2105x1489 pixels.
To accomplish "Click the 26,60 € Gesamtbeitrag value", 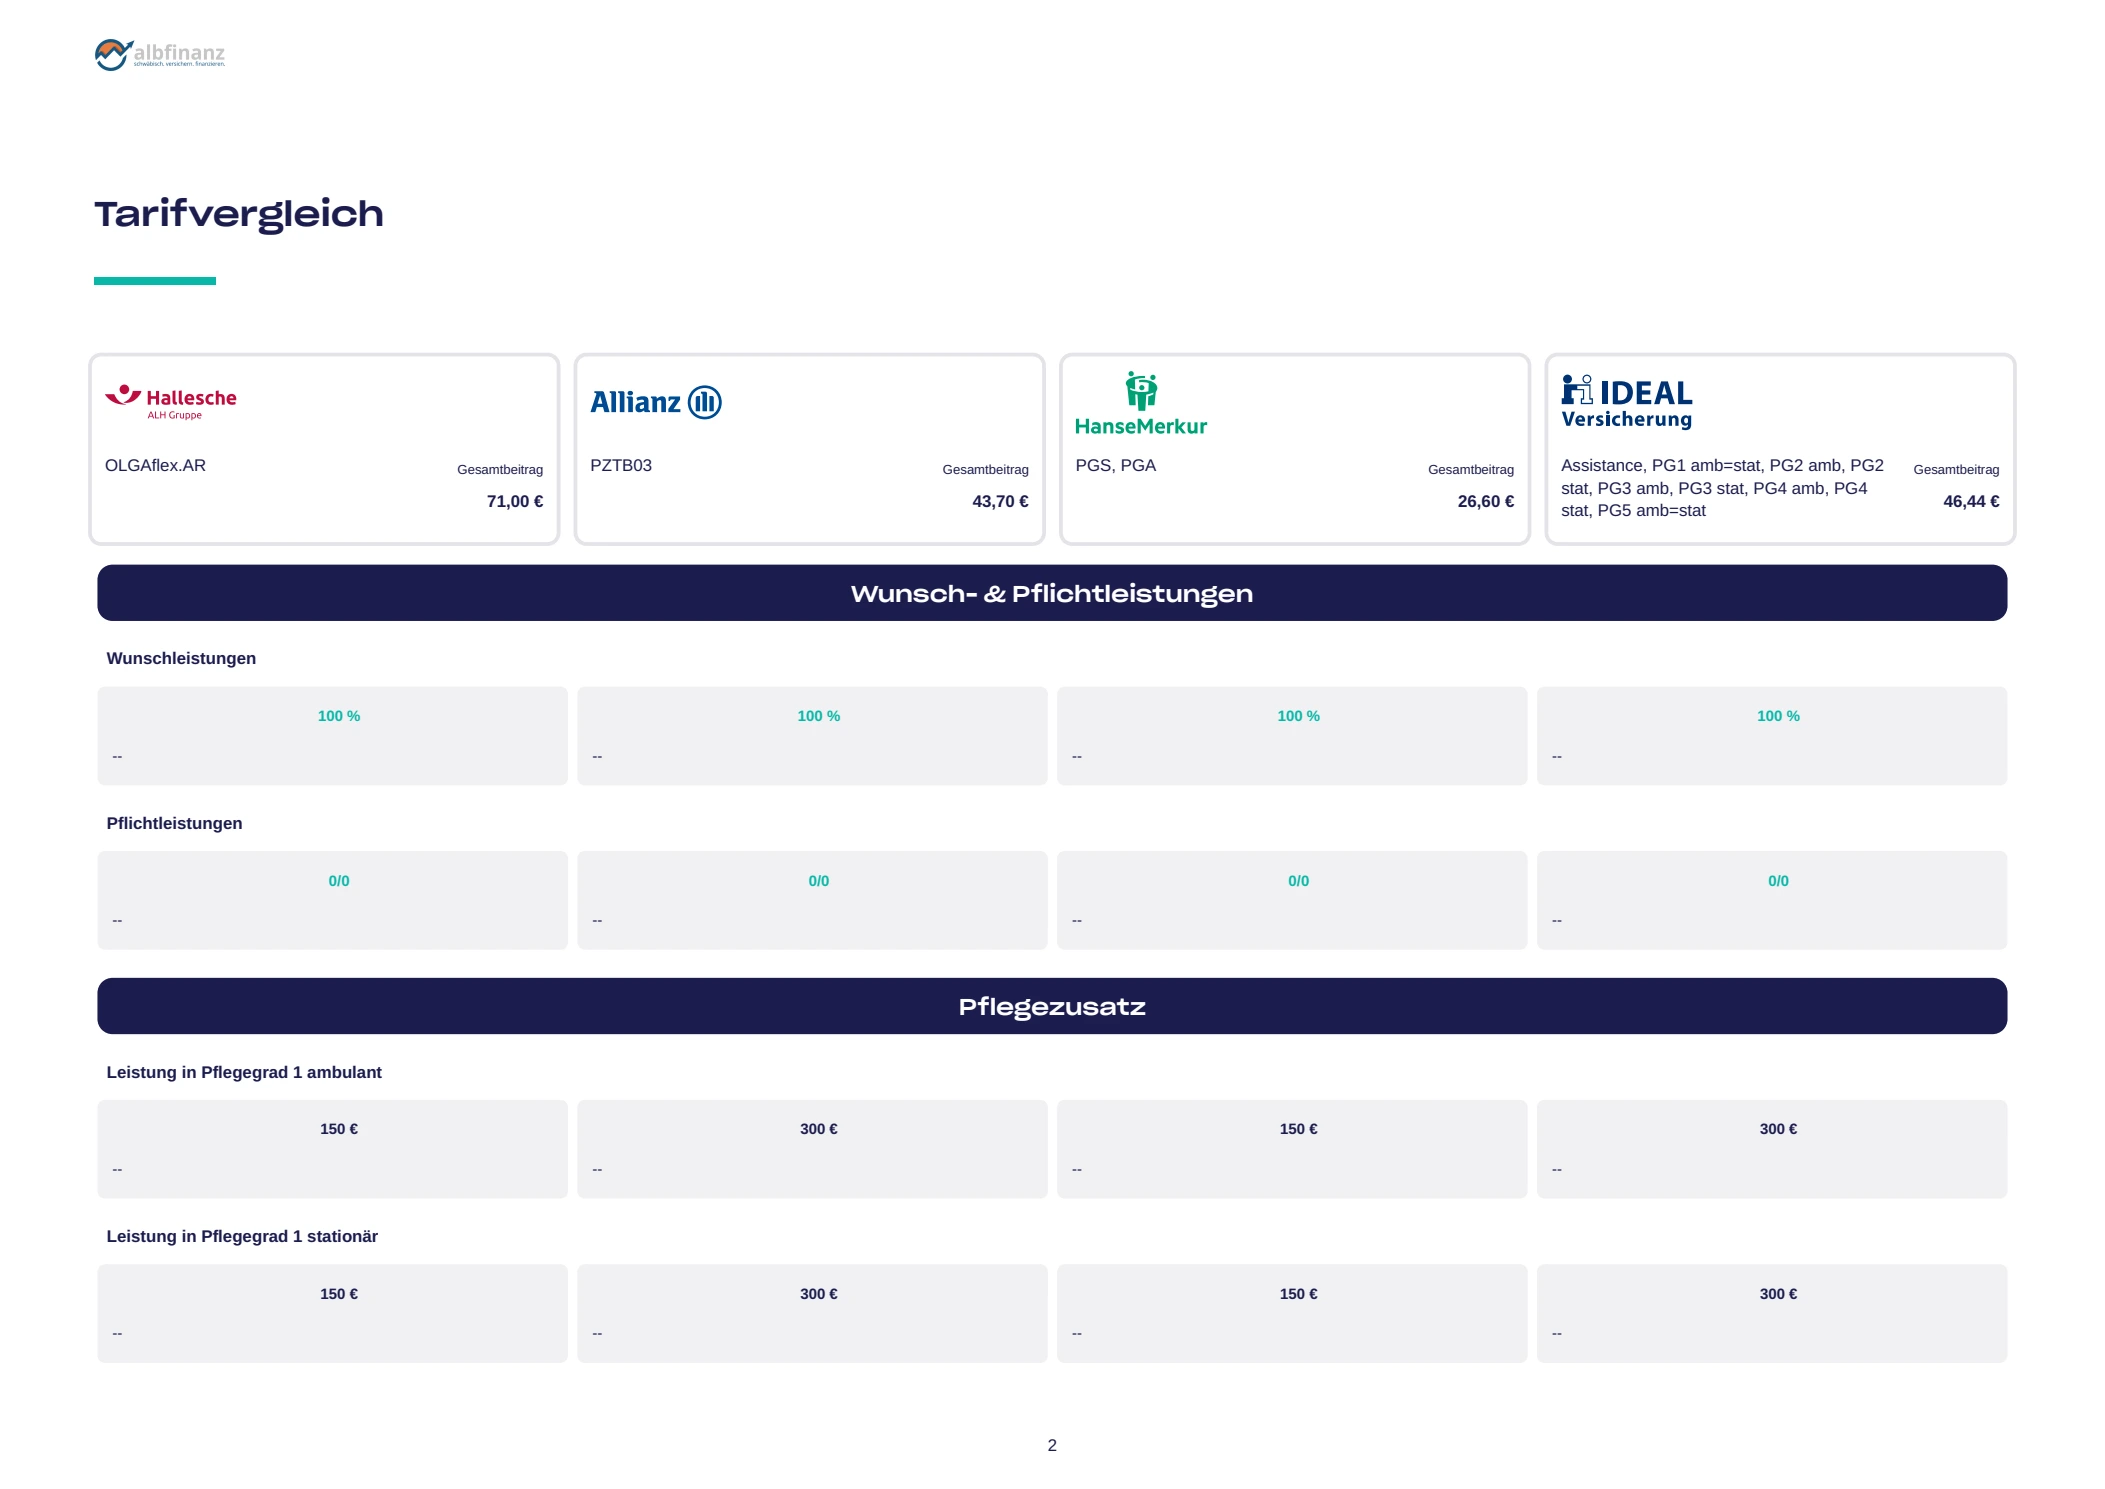I will click(1486, 501).
